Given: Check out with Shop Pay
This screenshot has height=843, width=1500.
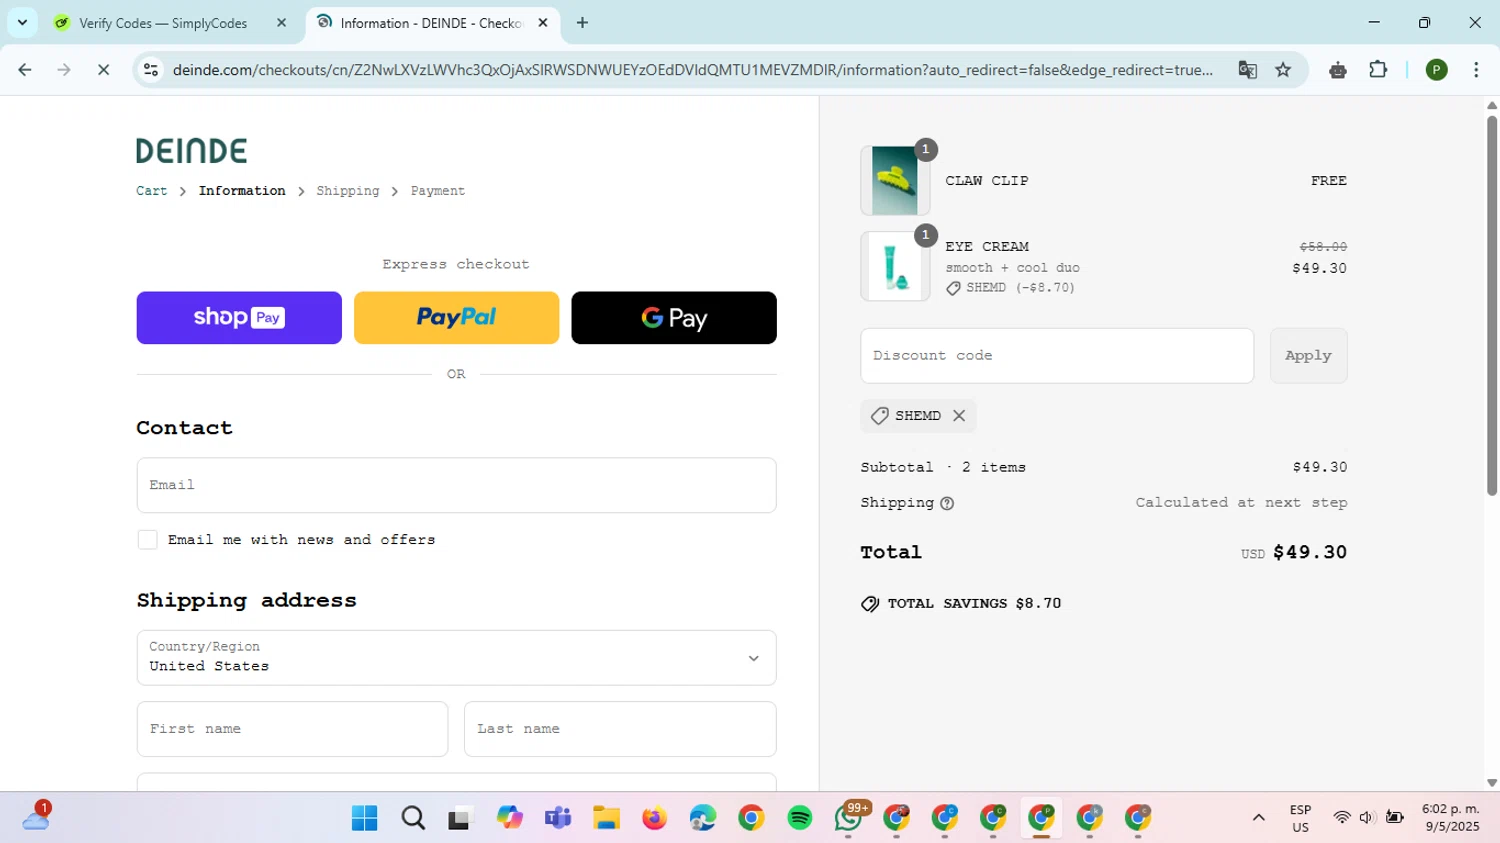Looking at the screenshot, I should pos(239,318).
